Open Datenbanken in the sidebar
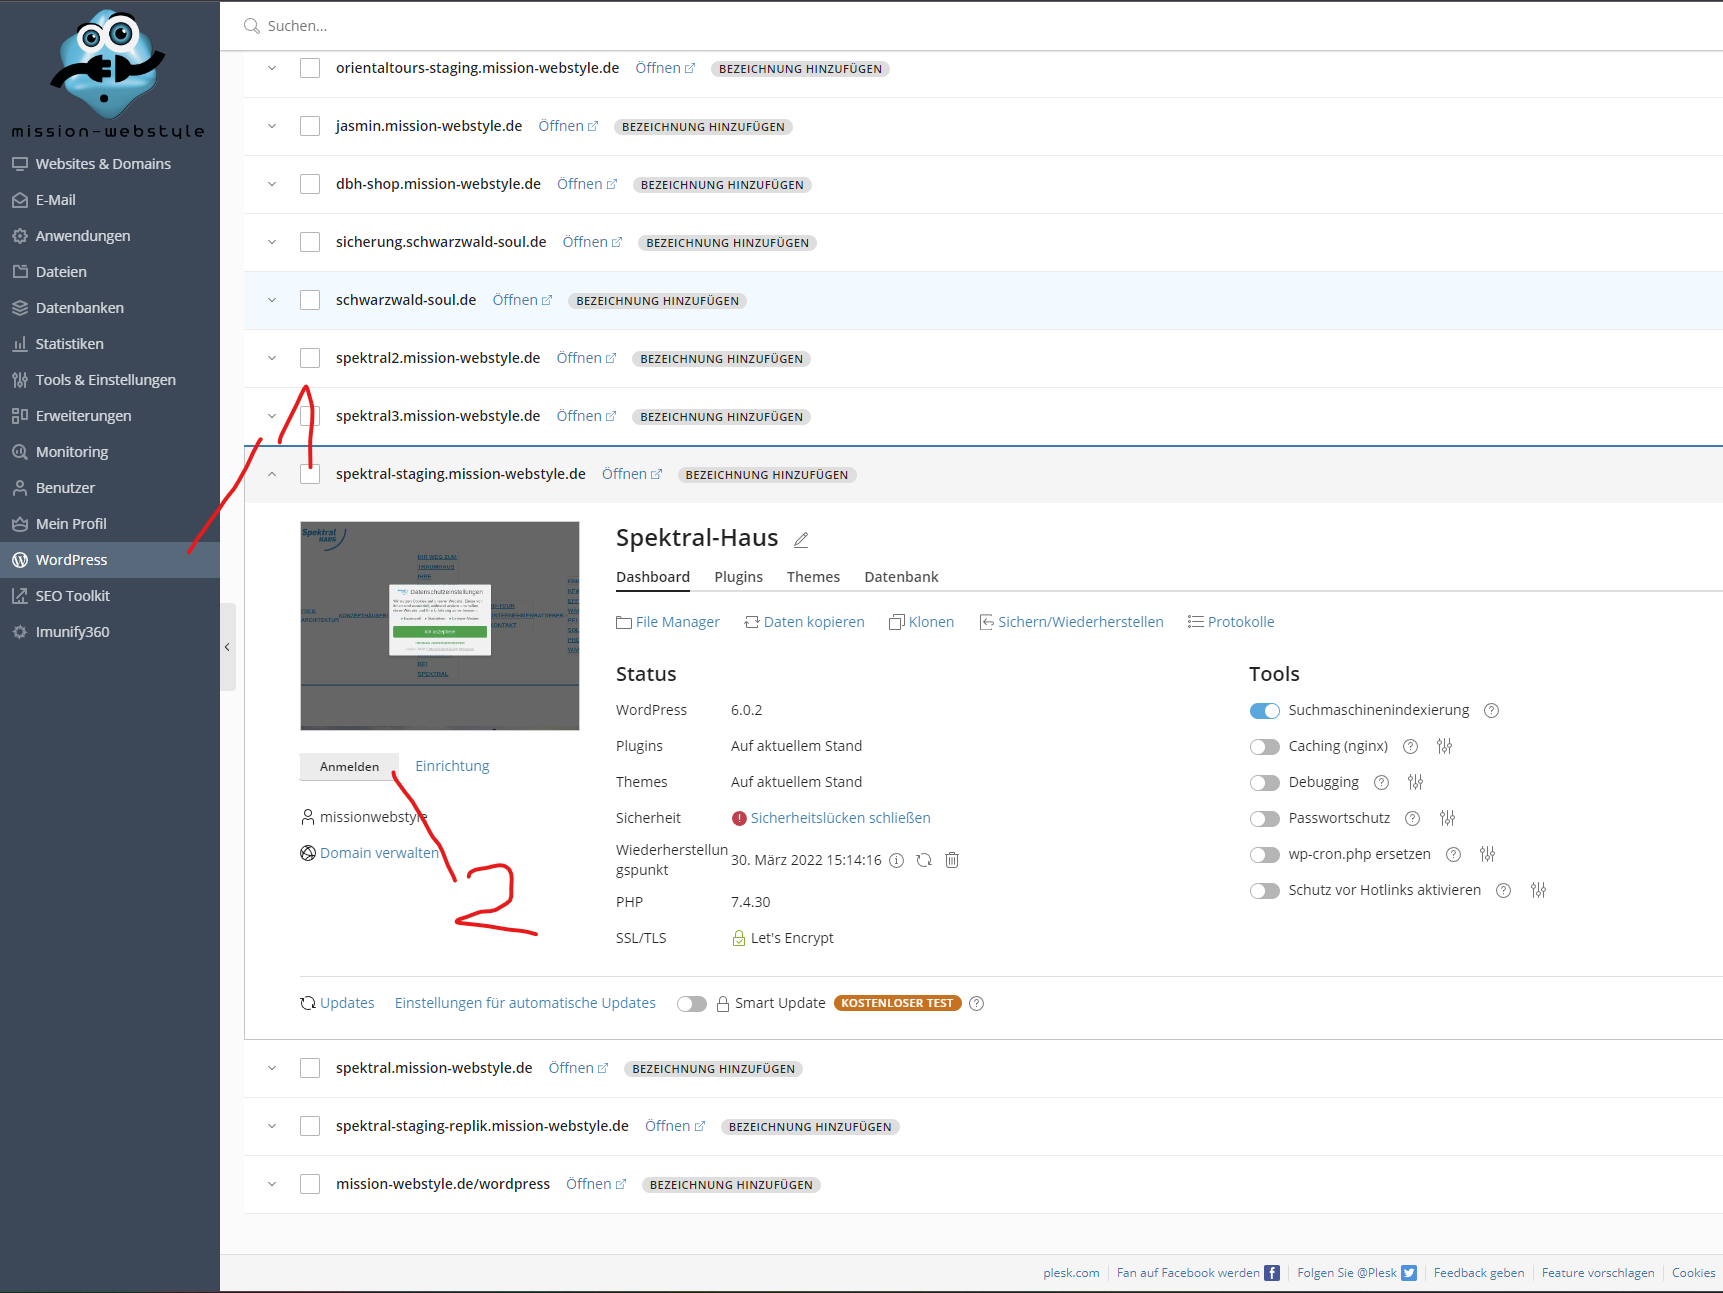Viewport: 1723px width, 1293px height. [x=80, y=308]
